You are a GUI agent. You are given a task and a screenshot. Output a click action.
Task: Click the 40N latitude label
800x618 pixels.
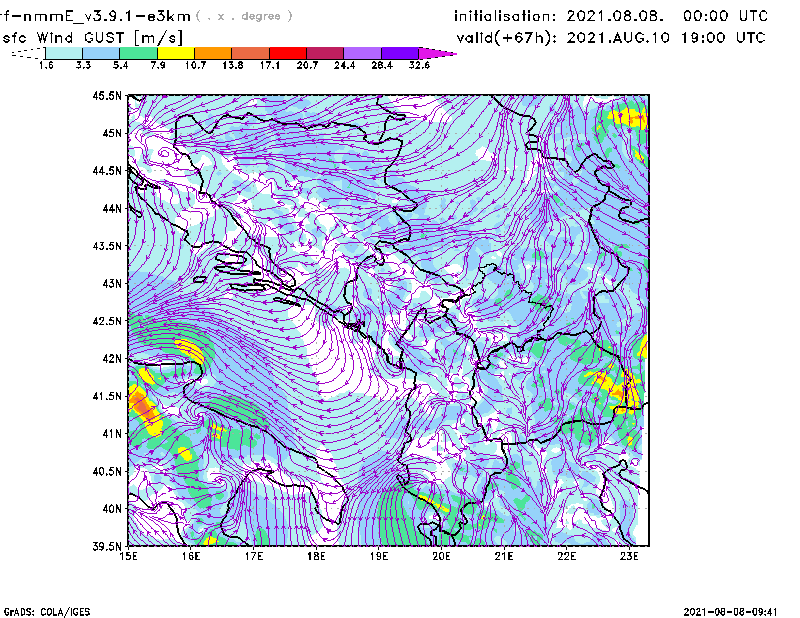pyautogui.click(x=112, y=509)
